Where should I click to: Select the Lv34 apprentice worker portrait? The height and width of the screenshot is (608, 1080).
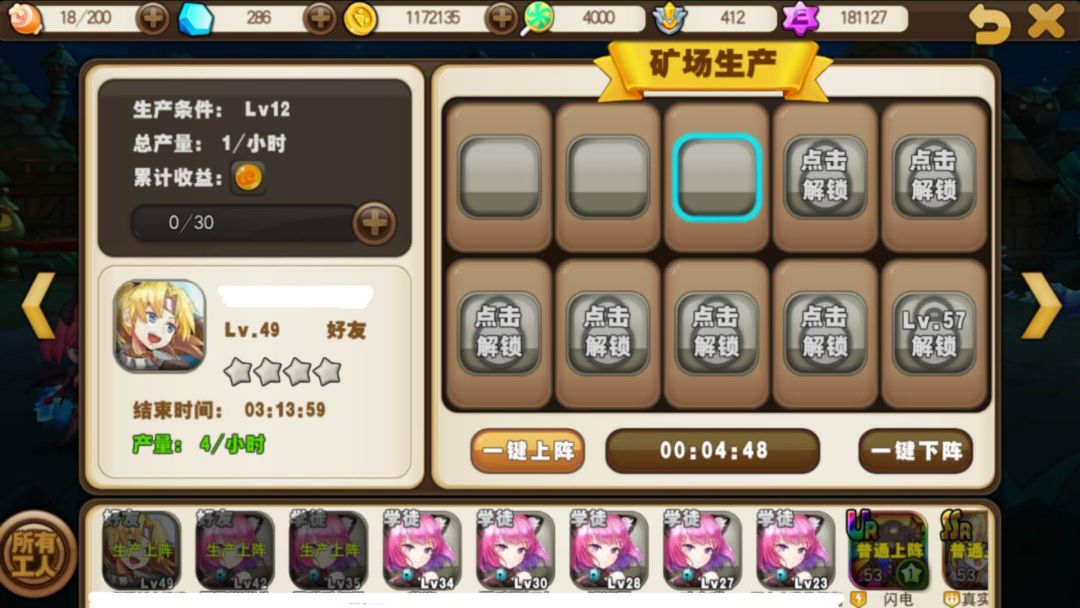click(x=422, y=551)
